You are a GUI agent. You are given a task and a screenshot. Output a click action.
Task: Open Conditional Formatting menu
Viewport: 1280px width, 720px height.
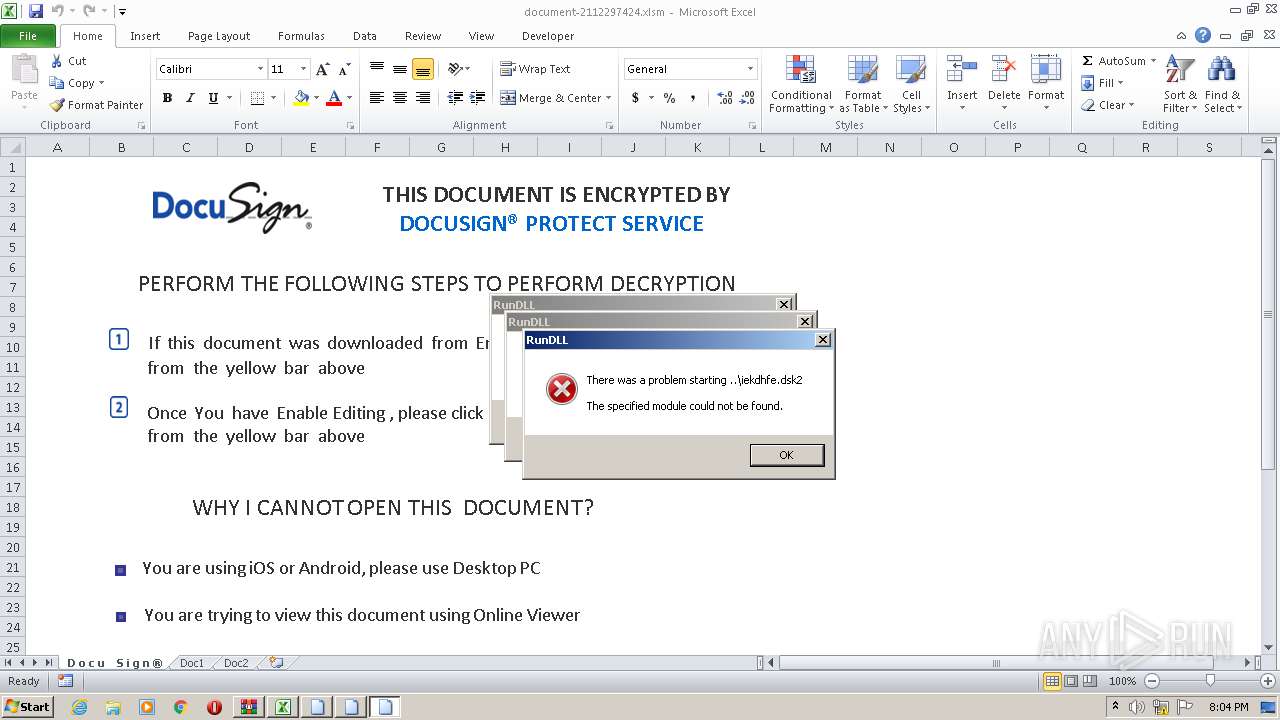pyautogui.click(x=801, y=84)
